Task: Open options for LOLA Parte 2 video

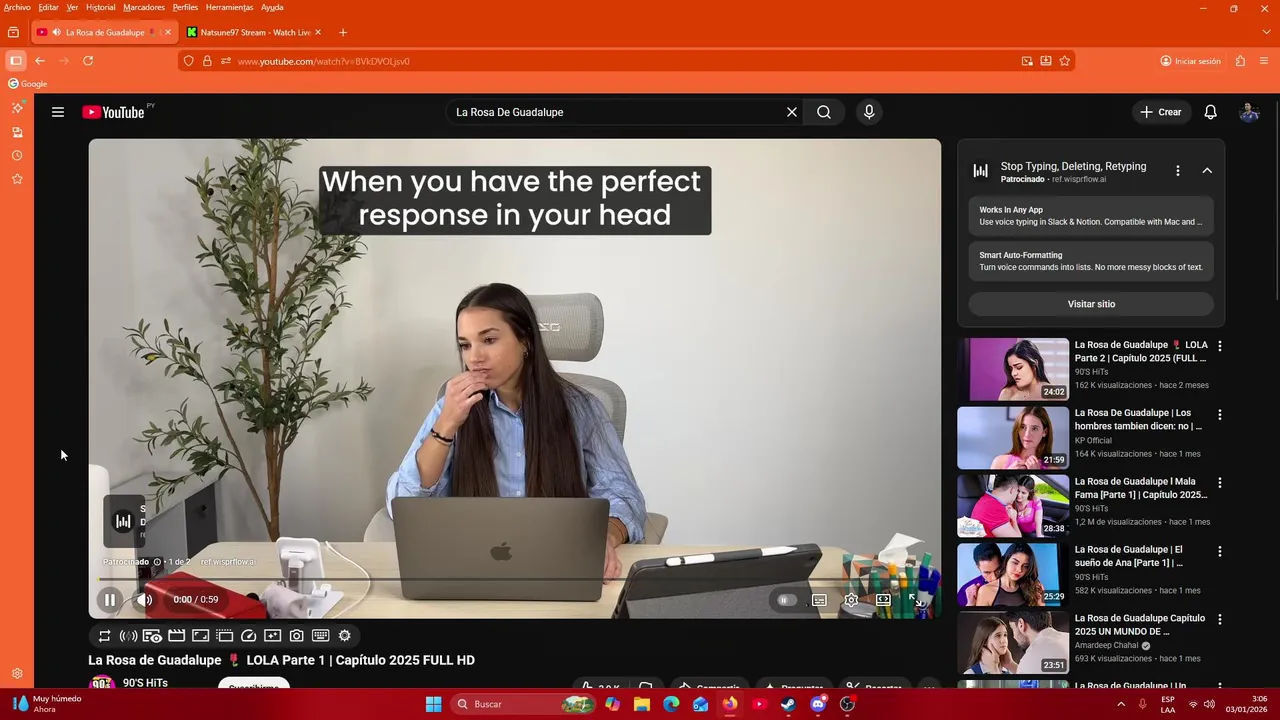Action: click(1220, 346)
